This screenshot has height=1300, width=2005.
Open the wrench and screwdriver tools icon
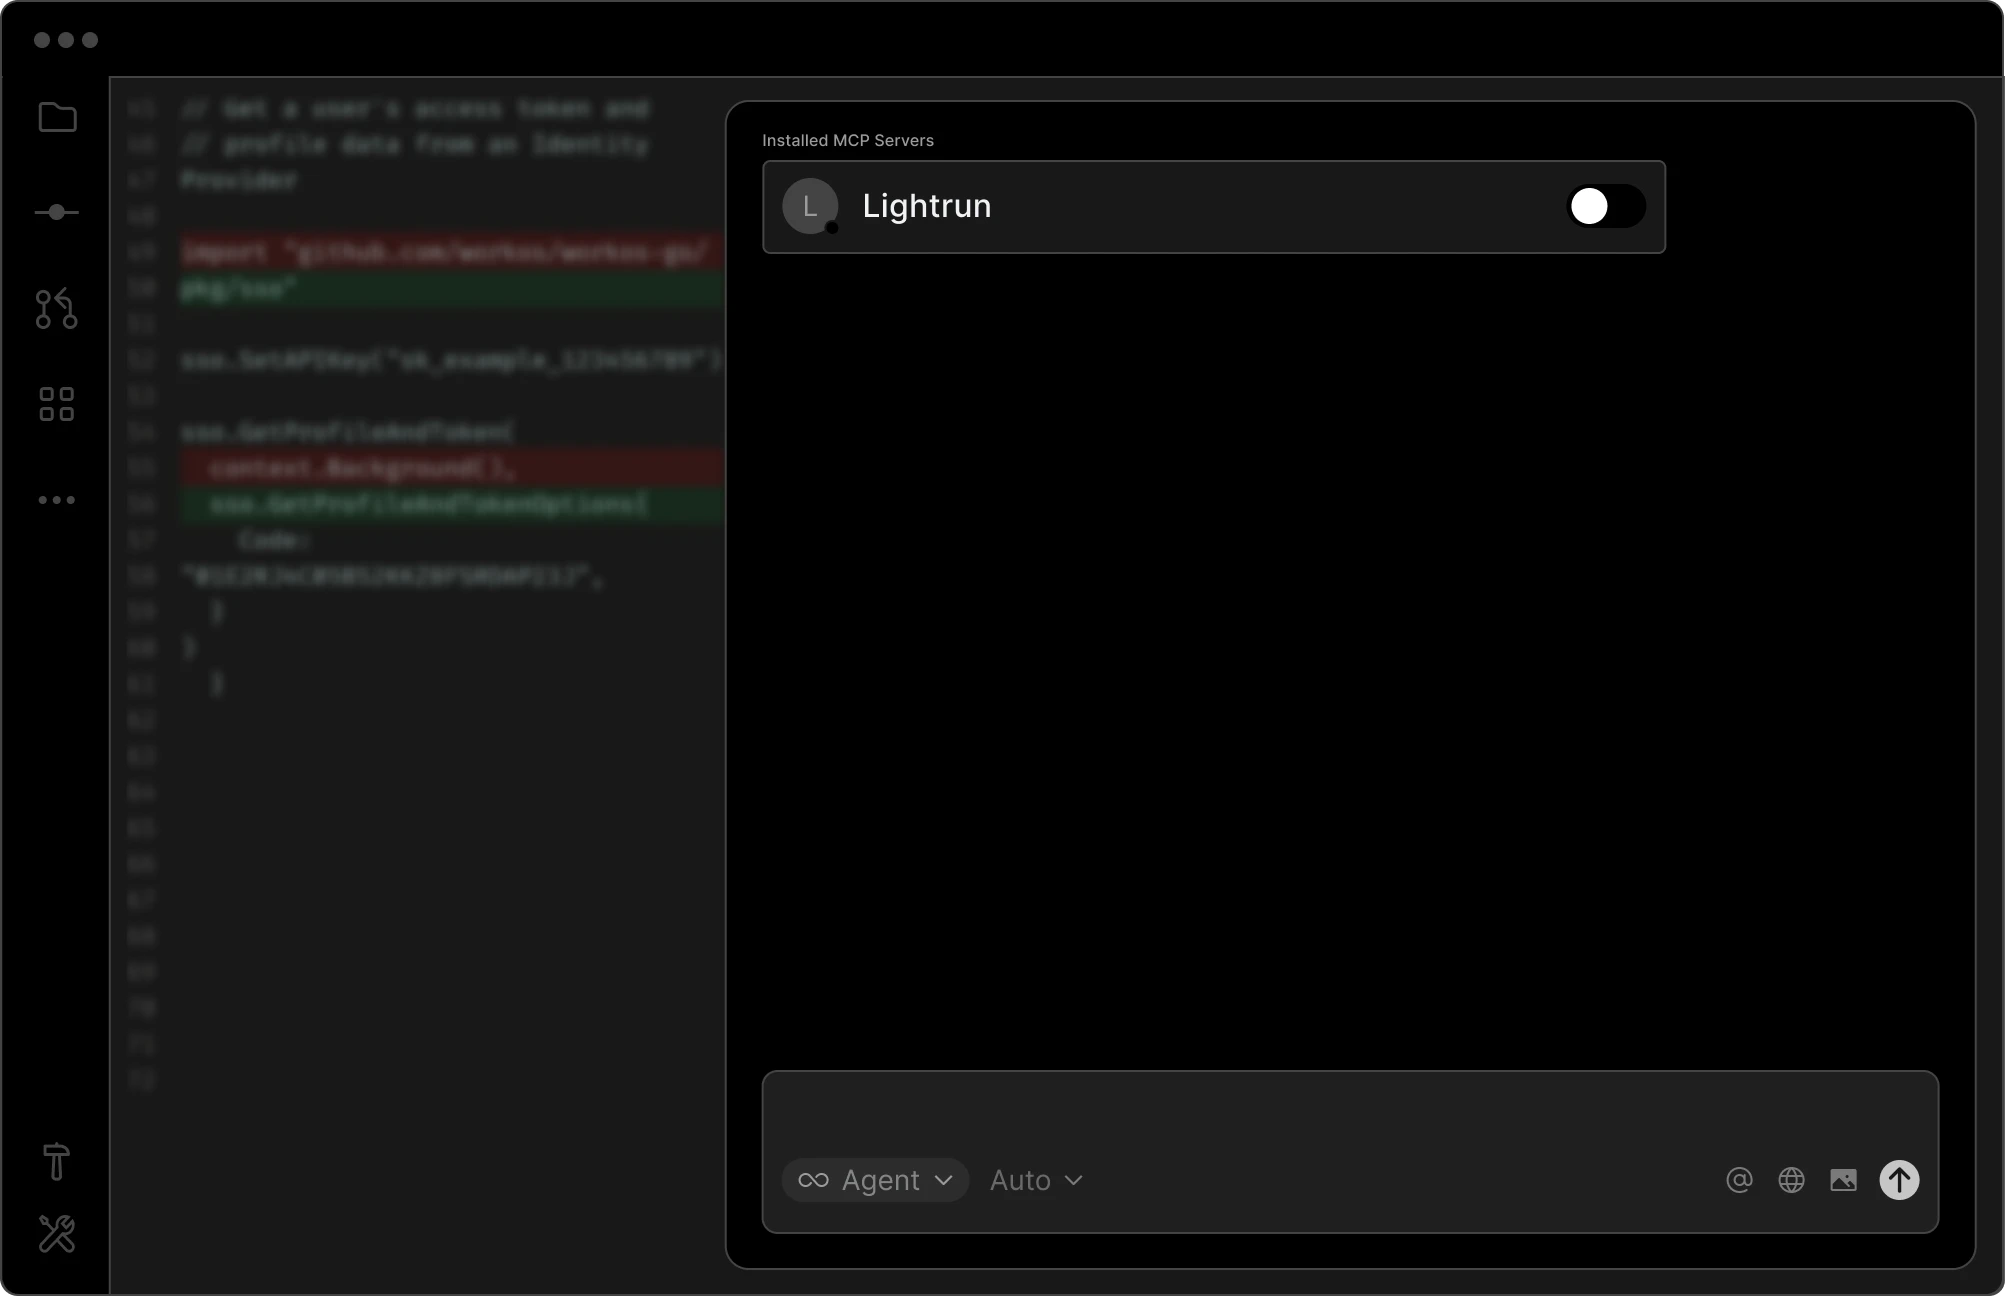57,1234
